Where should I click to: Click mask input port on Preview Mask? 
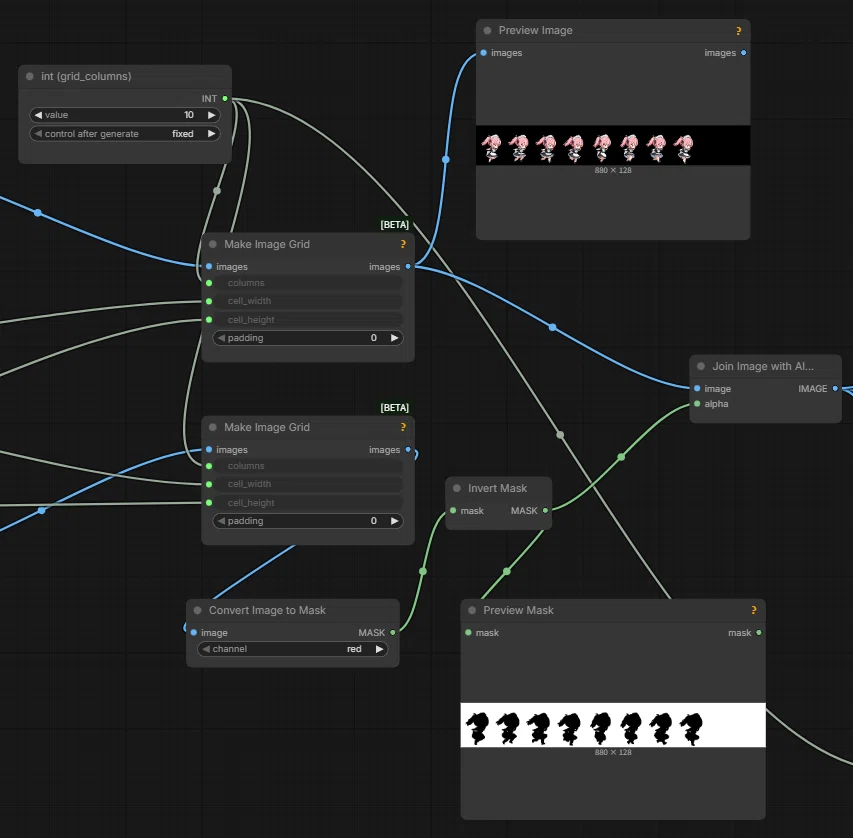[468, 632]
